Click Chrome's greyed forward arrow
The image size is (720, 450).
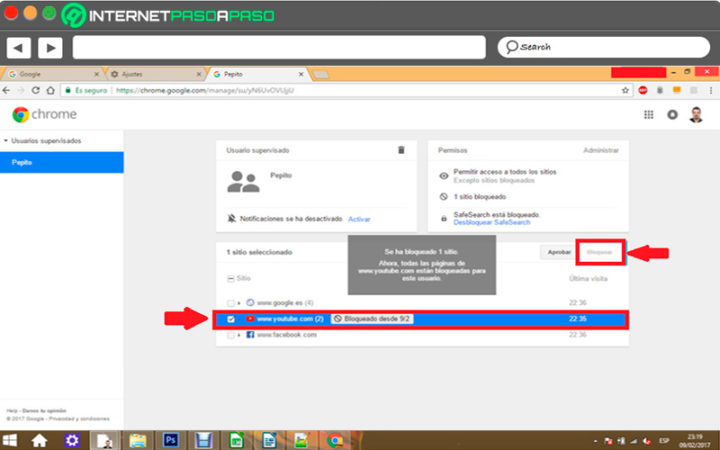pyautogui.click(x=20, y=90)
